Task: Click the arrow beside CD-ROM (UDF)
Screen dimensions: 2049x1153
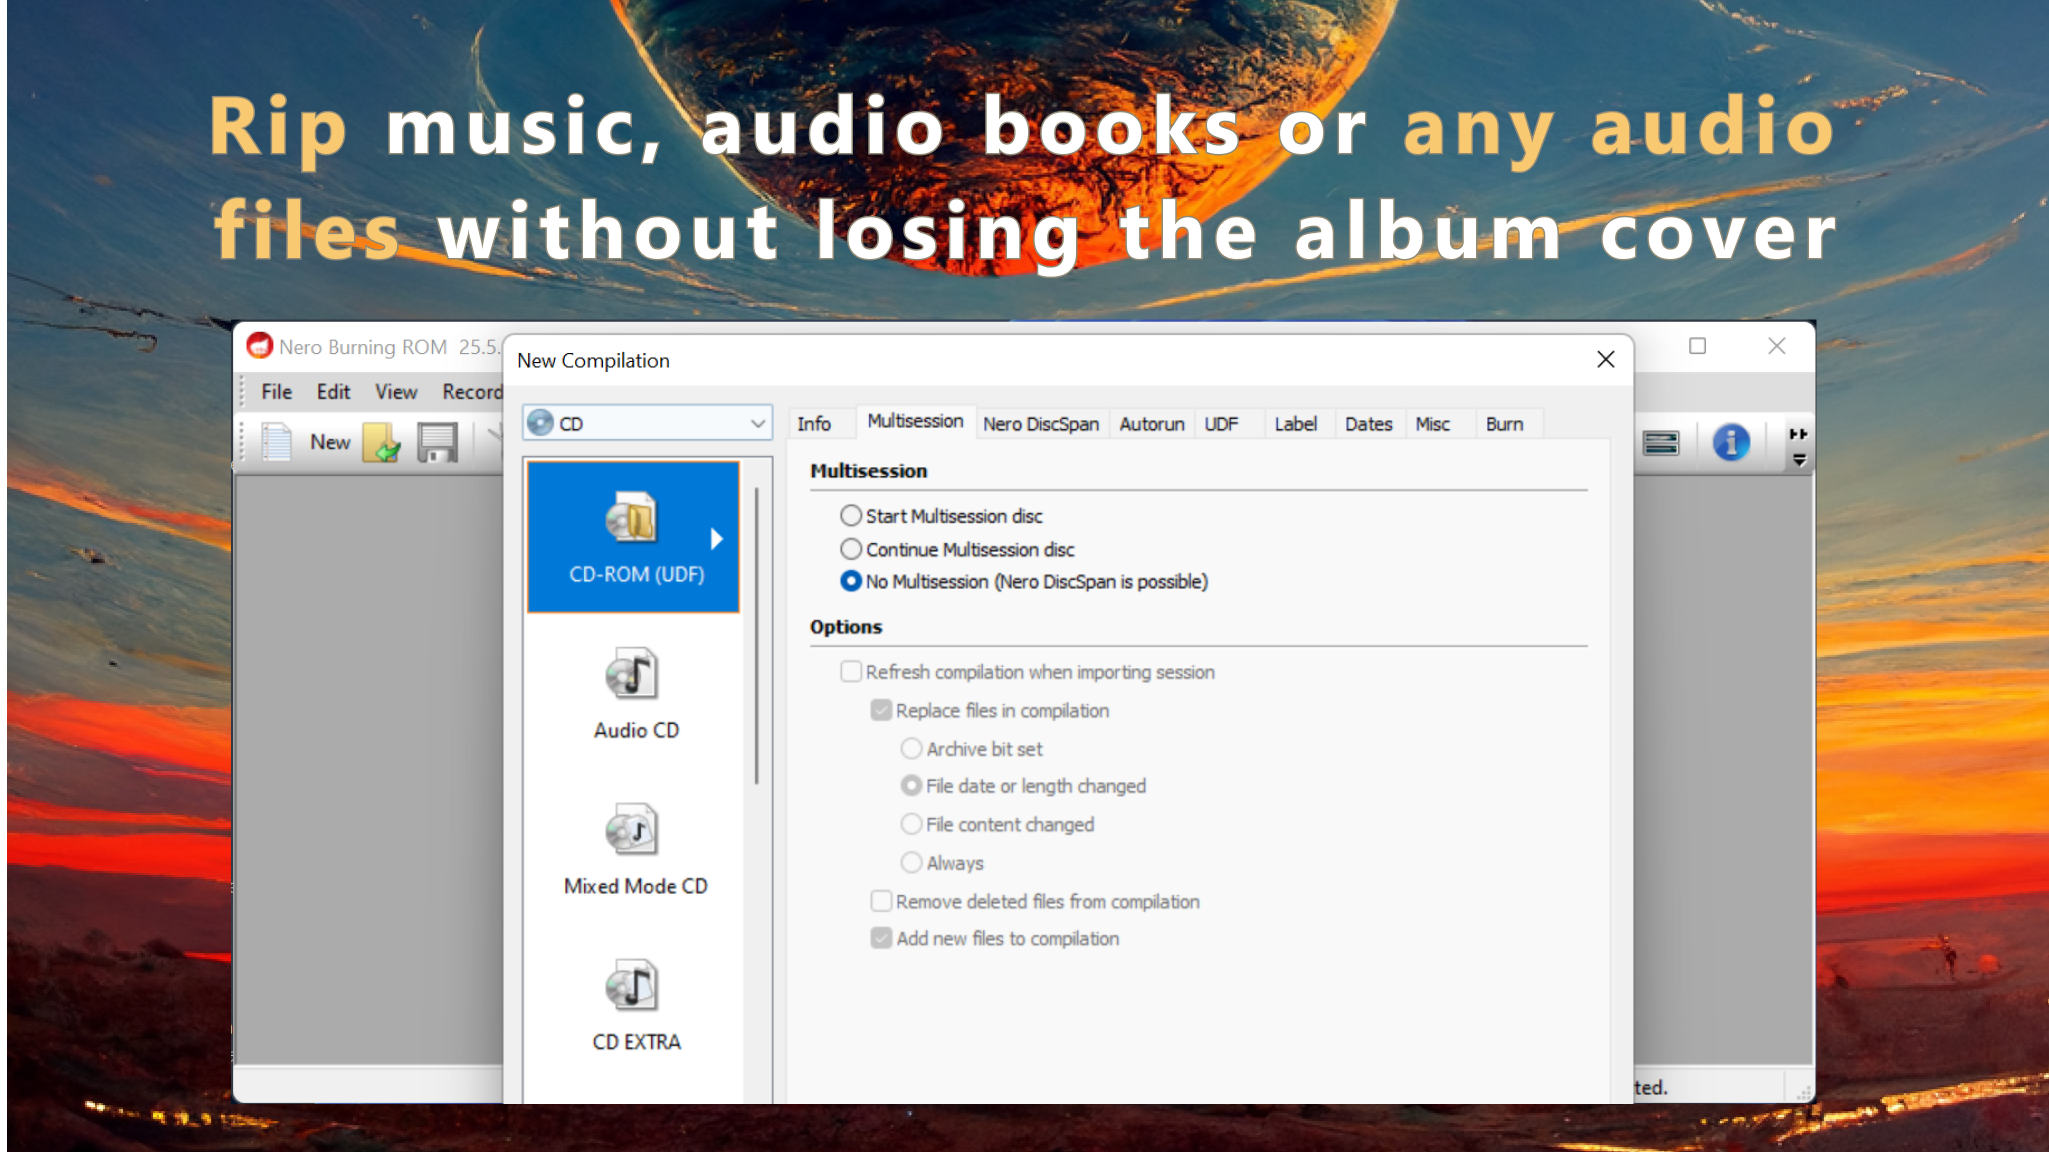Action: [x=716, y=539]
